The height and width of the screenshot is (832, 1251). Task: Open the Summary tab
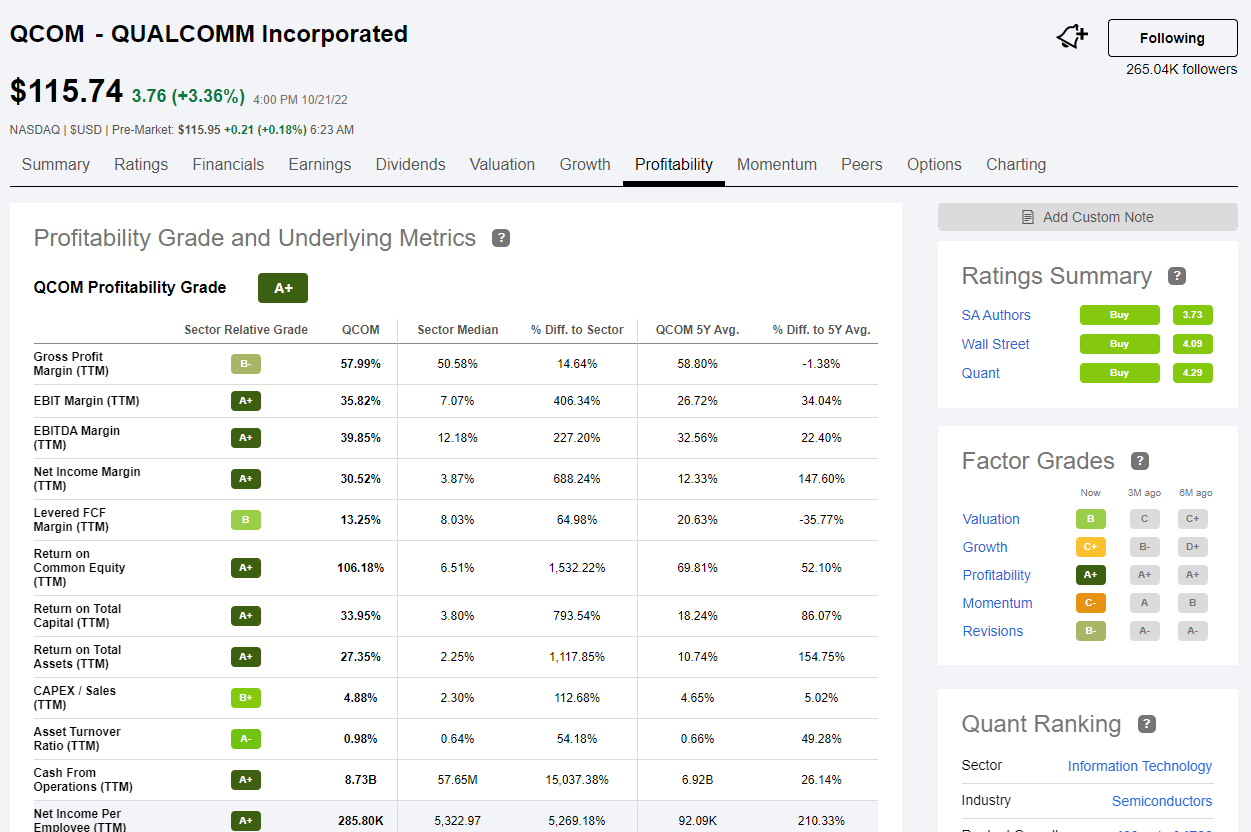pos(56,165)
